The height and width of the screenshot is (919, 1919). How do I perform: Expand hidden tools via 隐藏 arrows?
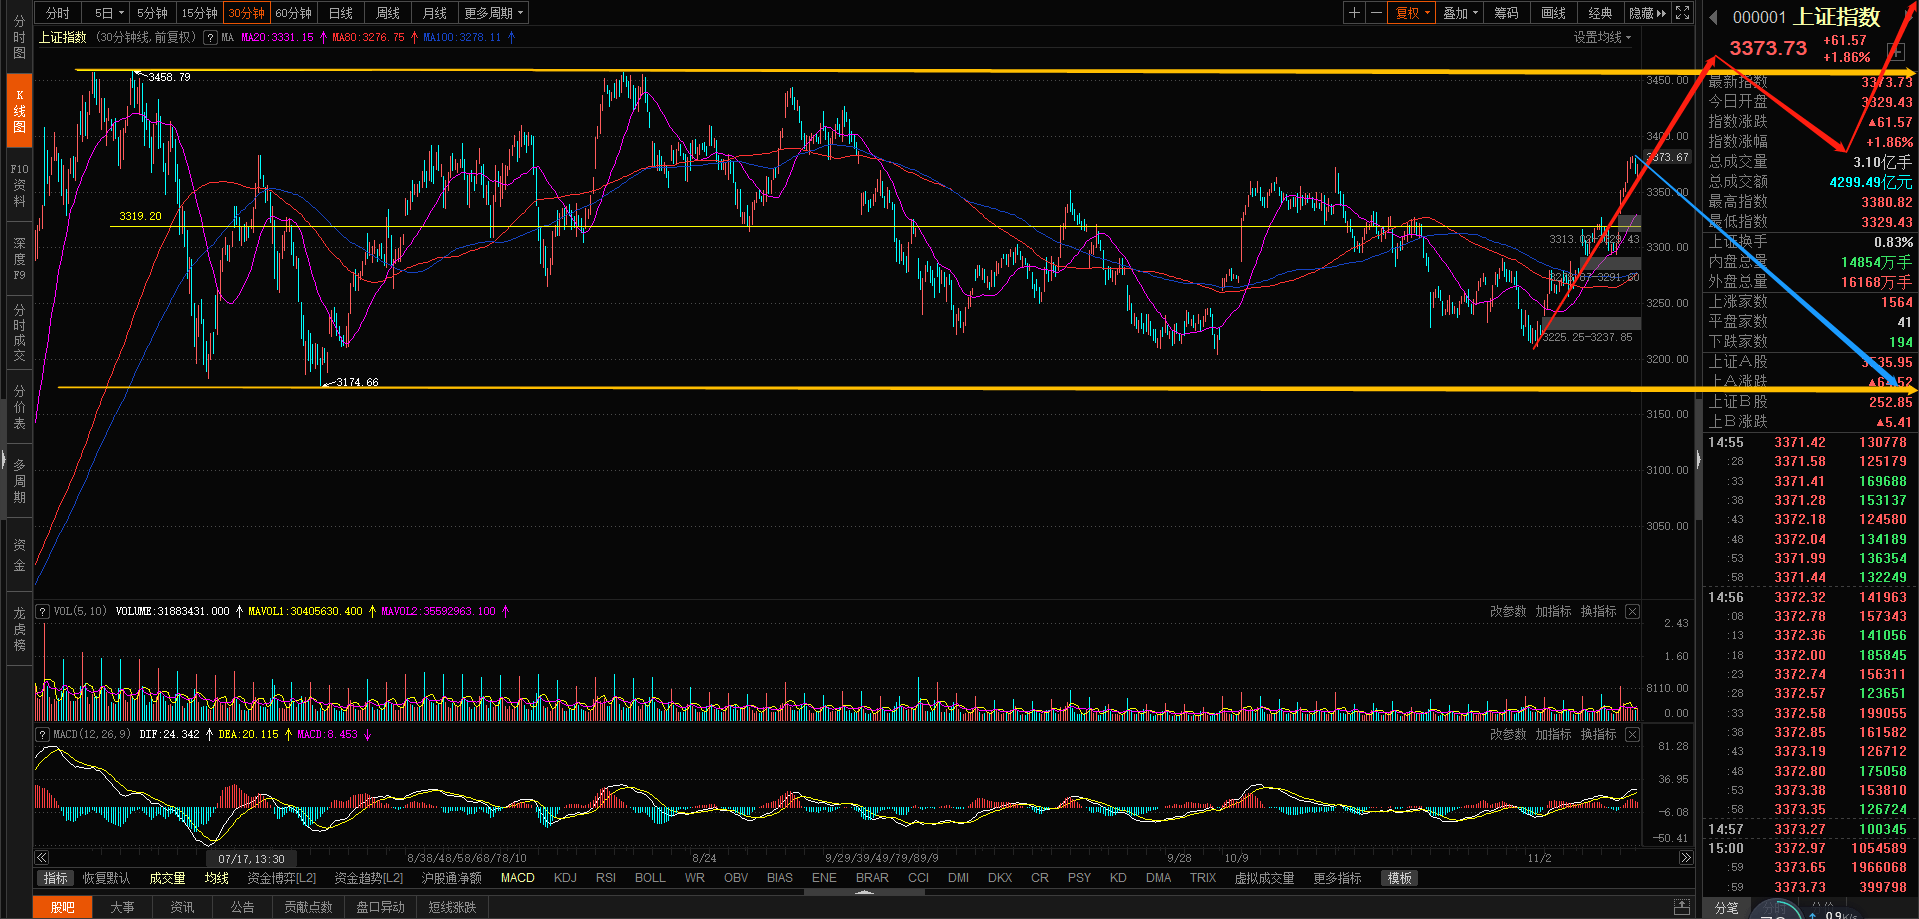[1647, 13]
